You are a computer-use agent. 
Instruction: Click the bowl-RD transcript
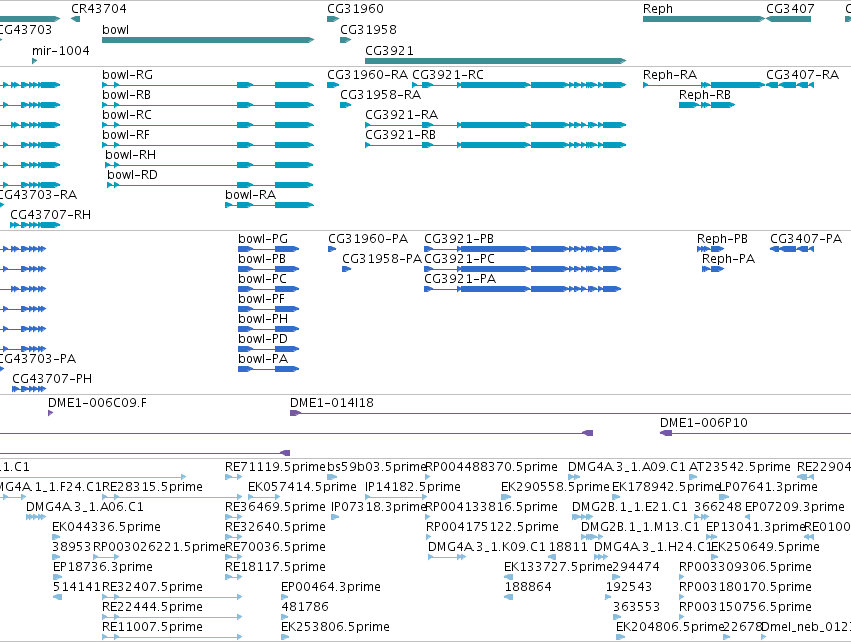[211, 185]
